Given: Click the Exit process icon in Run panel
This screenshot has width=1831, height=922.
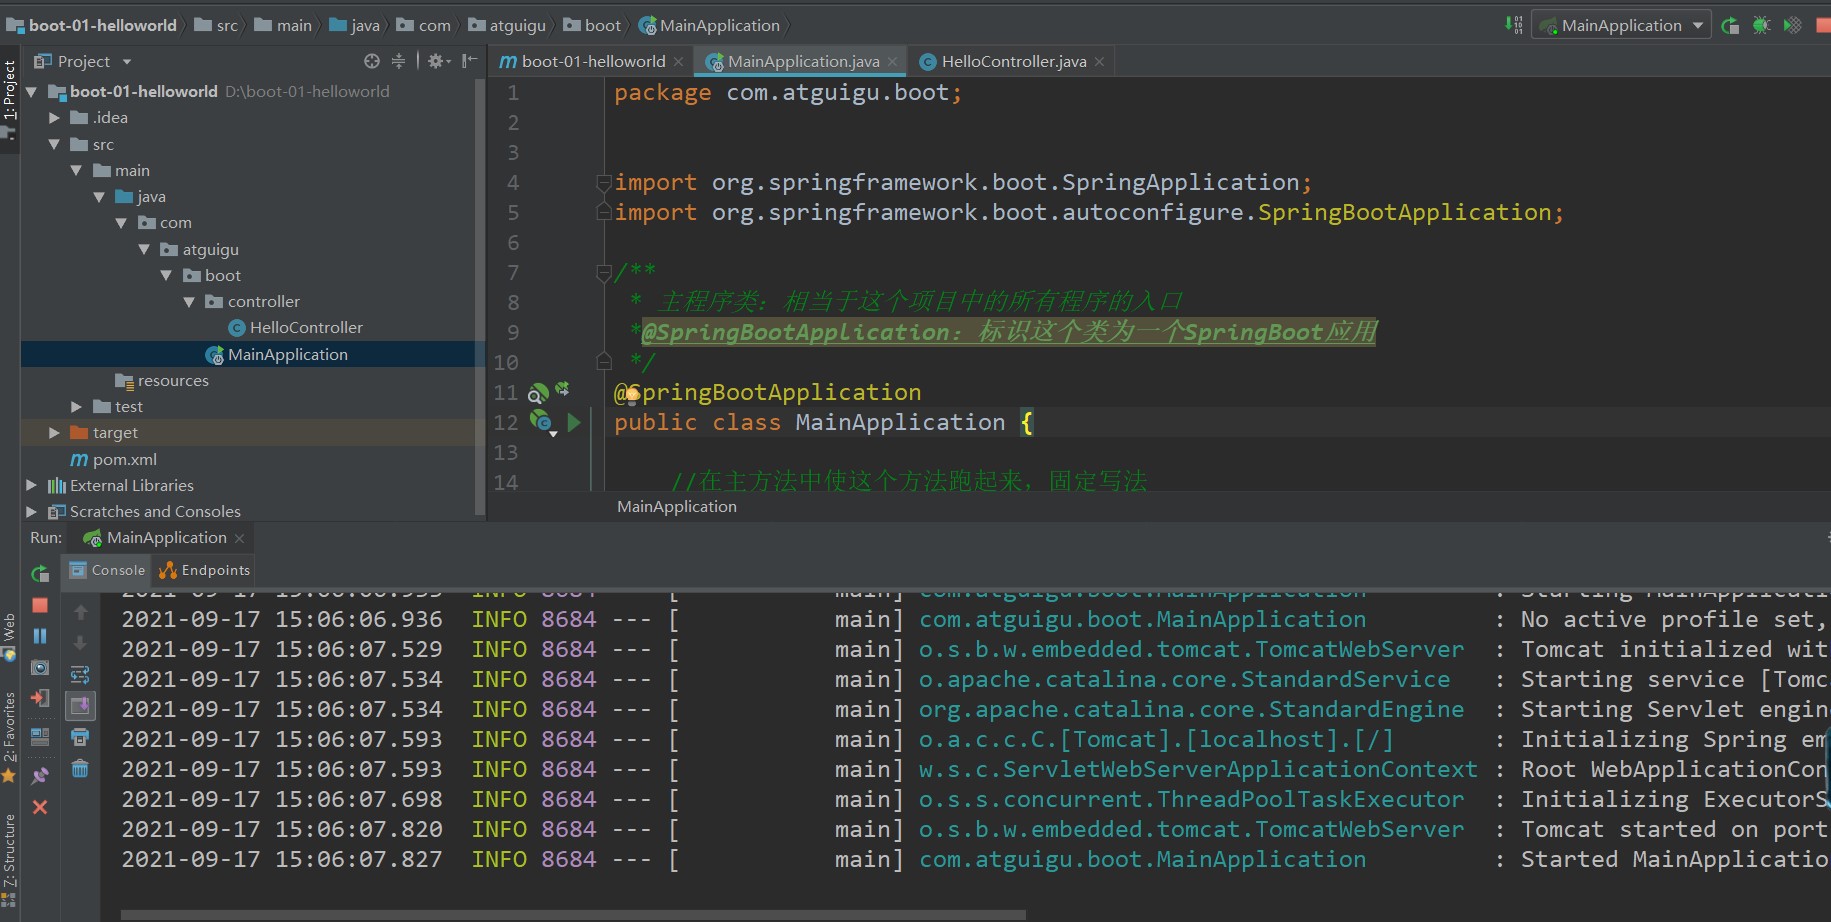Looking at the screenshot, I should click(40, 698).
